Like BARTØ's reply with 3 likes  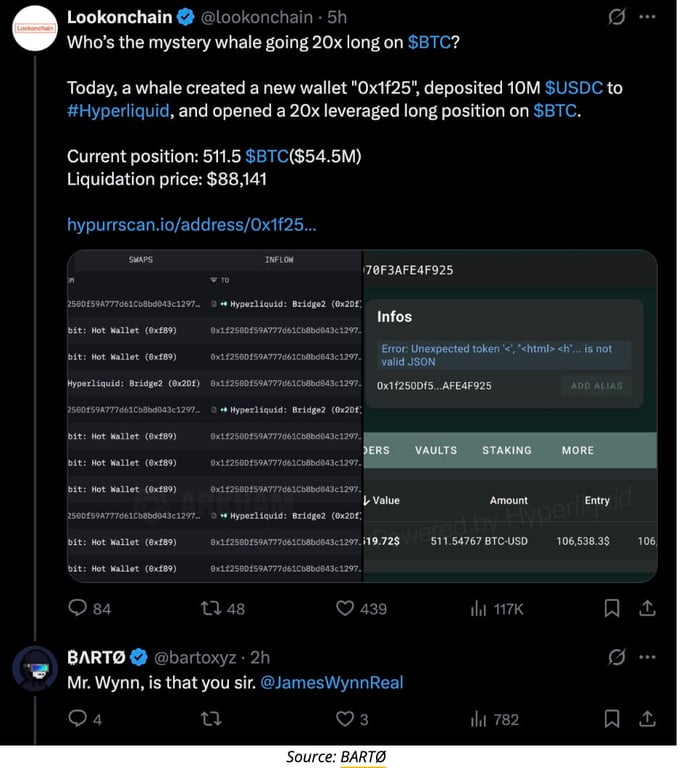(x=352, y=719)
